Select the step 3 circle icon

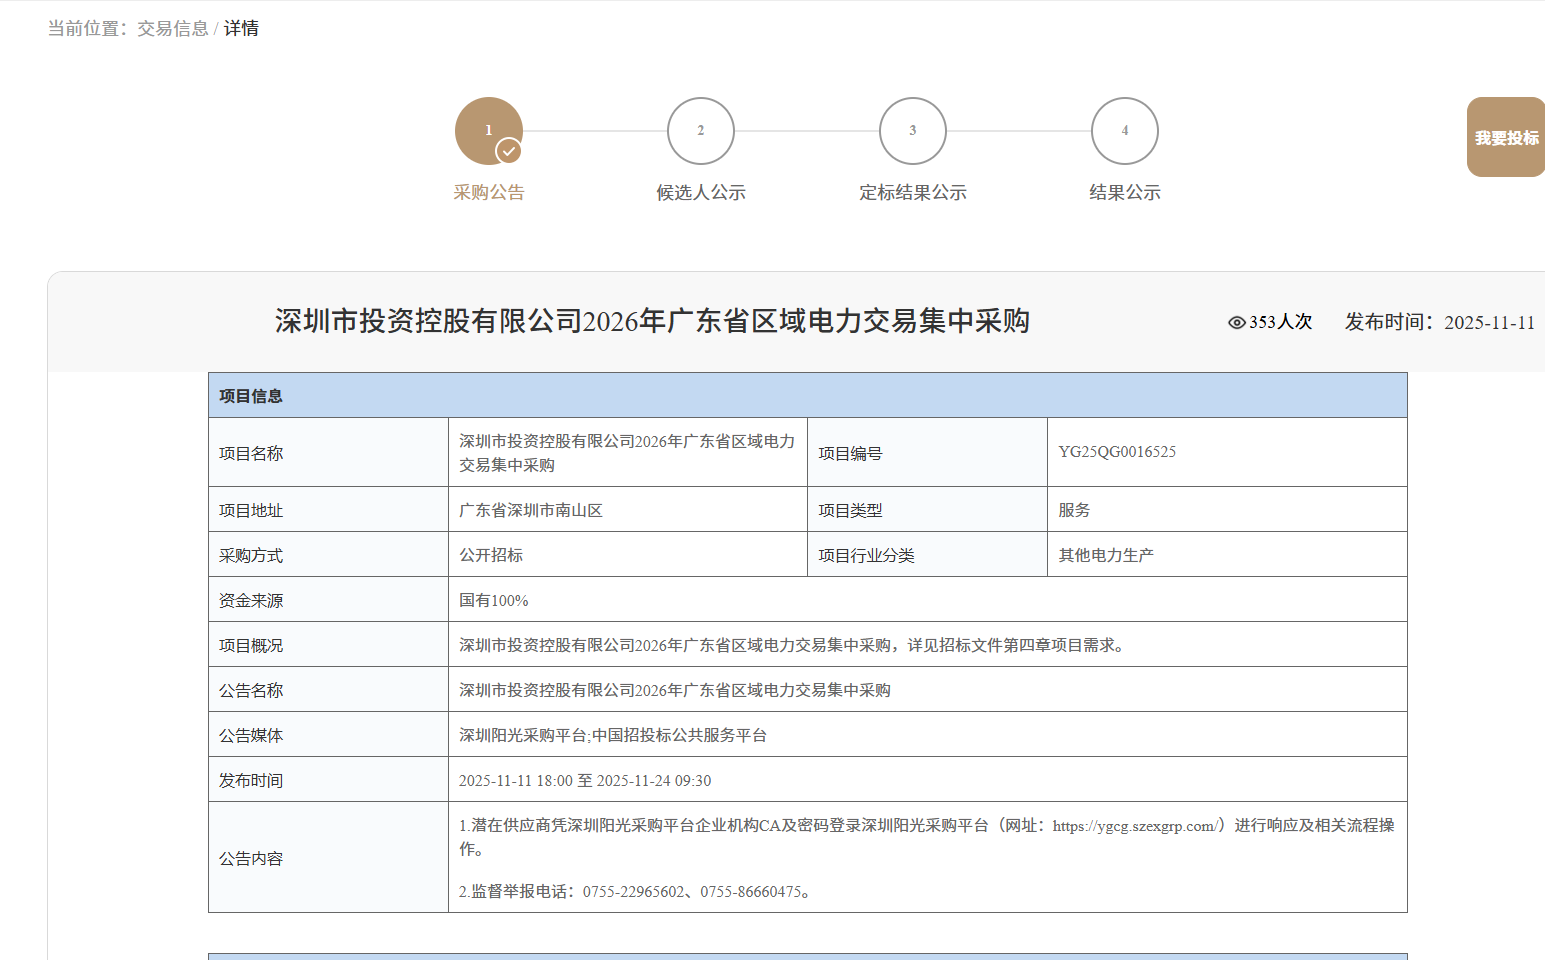click(x=912, y=131)
